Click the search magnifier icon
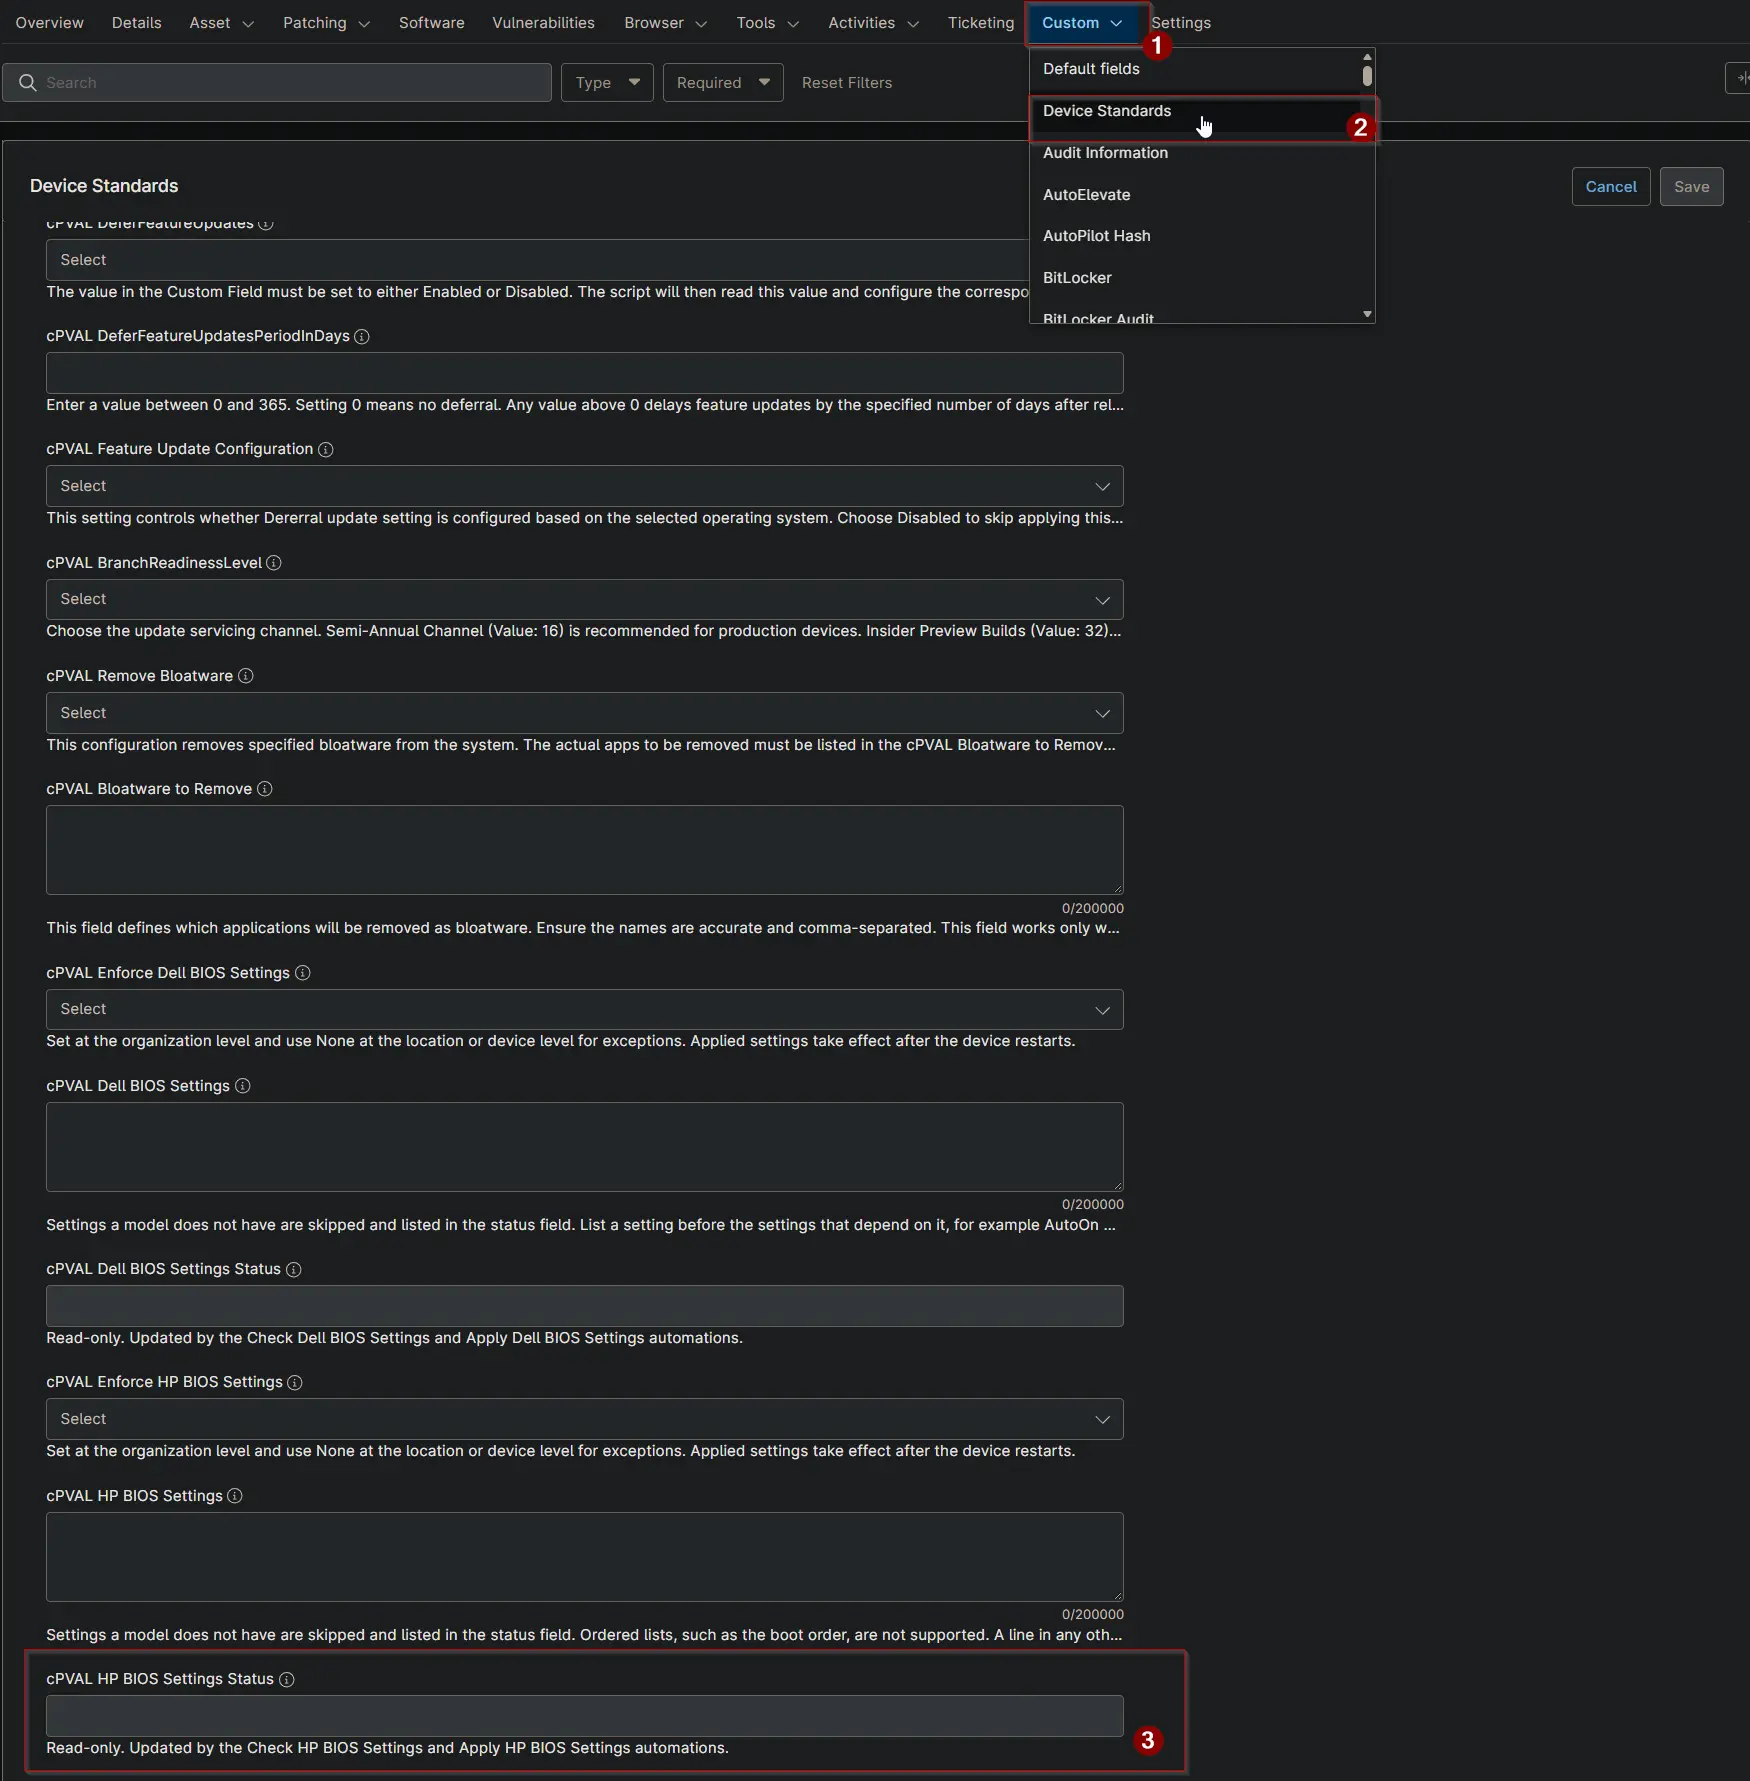Viewport: 1750px width, 1781px height. [28, 83]
